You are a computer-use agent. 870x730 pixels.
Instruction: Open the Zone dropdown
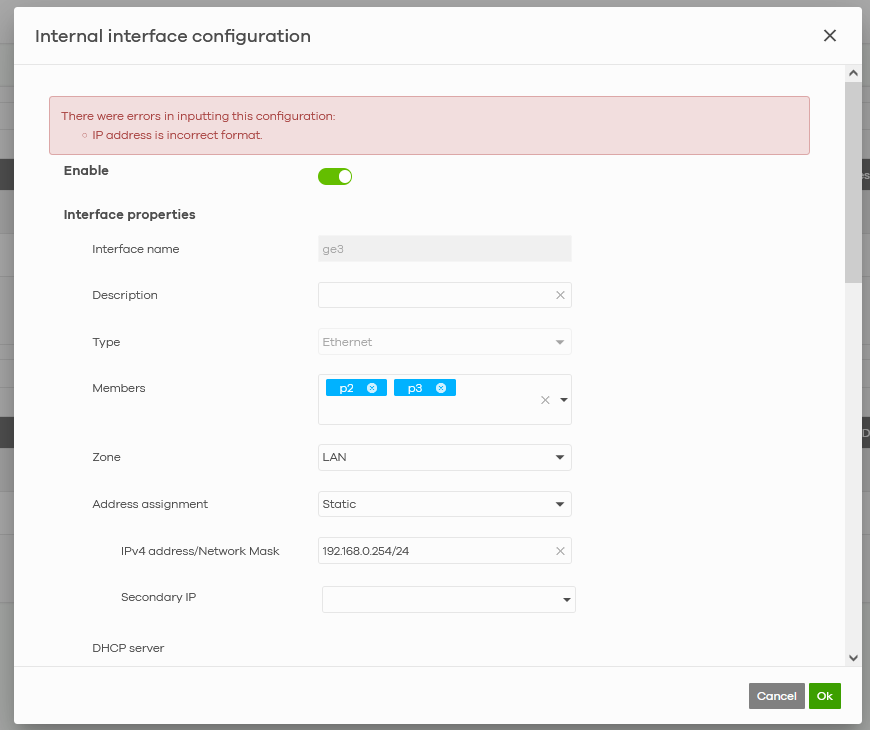[x=445, y=457]
